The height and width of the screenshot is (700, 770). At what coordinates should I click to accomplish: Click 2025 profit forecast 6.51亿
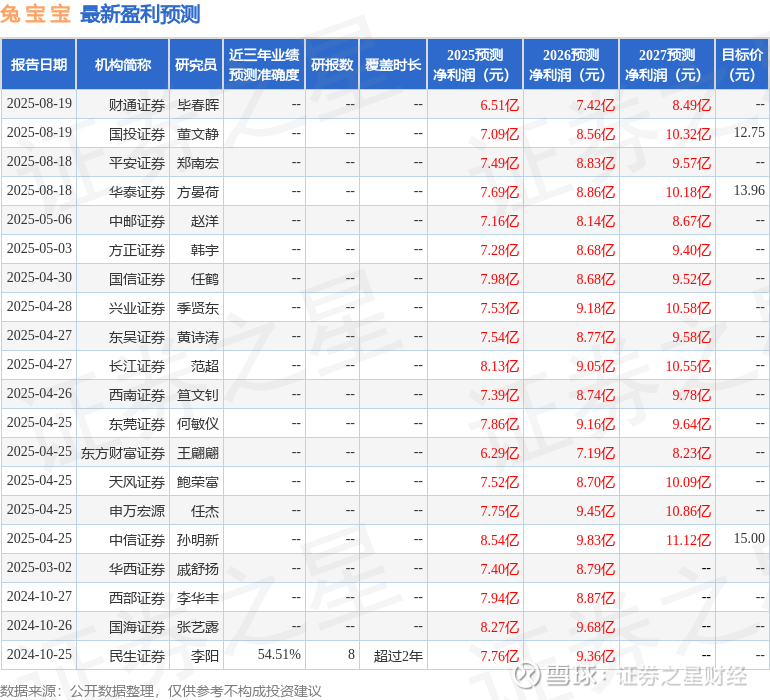point(499,105)
